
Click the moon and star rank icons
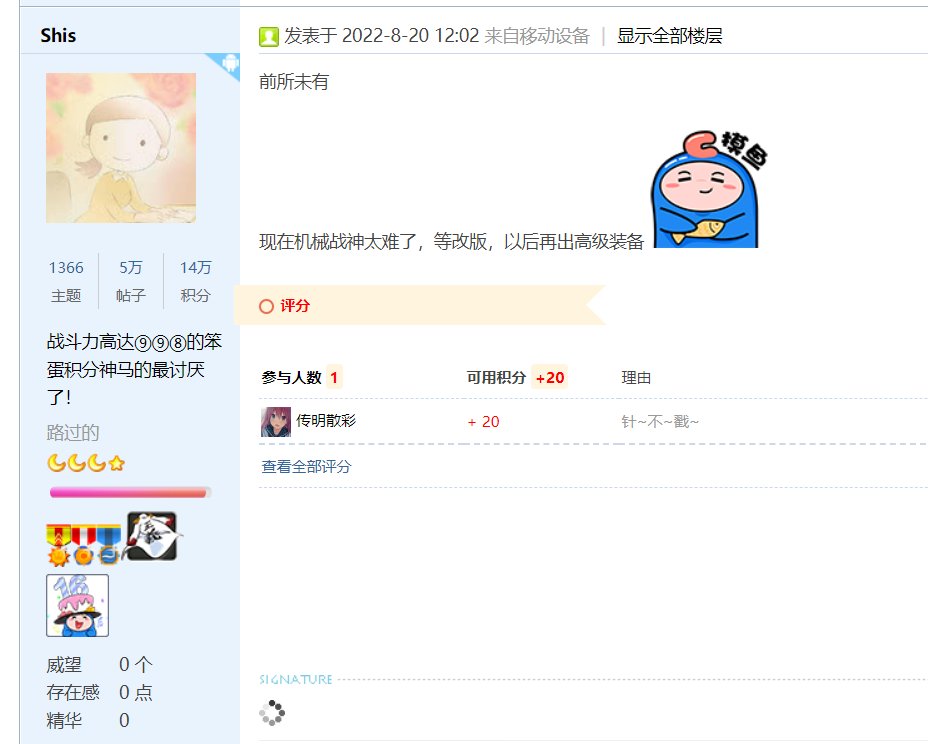[x=86, y=463]
